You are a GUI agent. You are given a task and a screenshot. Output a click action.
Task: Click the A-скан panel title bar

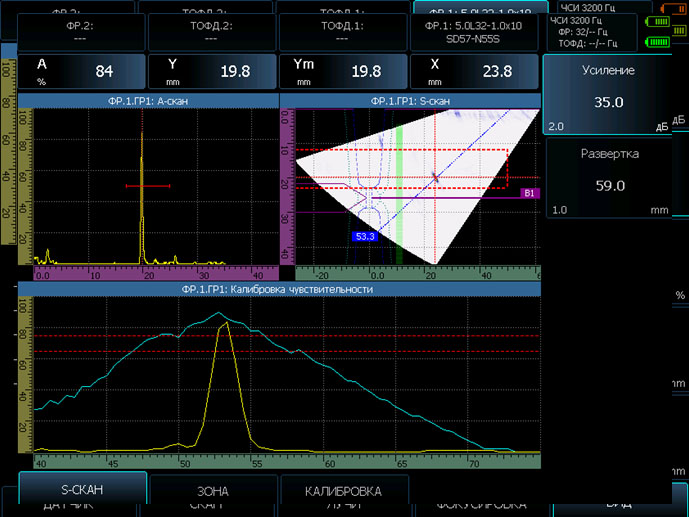pos(148,100)
